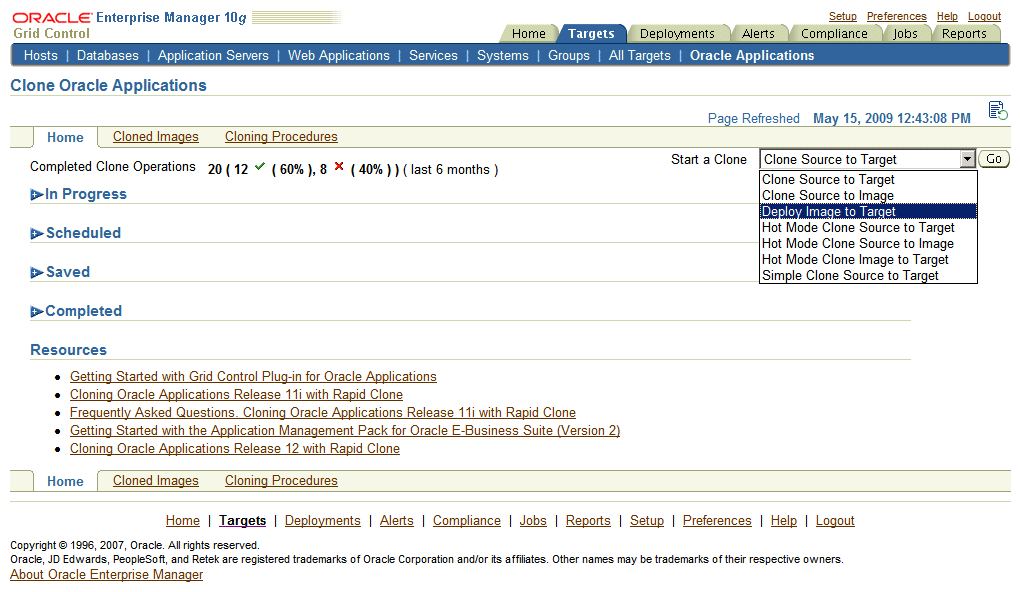The image size is (1020, 592).
Task: Expand the In Progress section
Action: click(x=37, y=195)
